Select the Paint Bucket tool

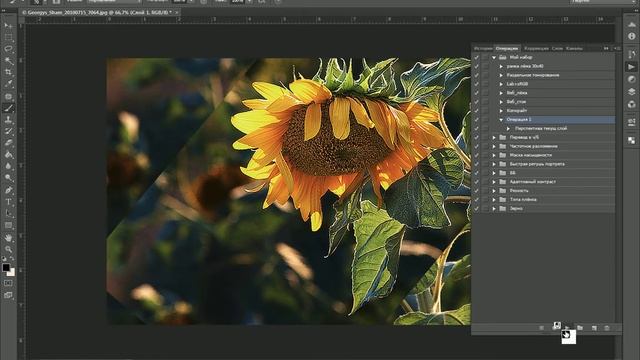pyautogui.click(x=8, y=155)
